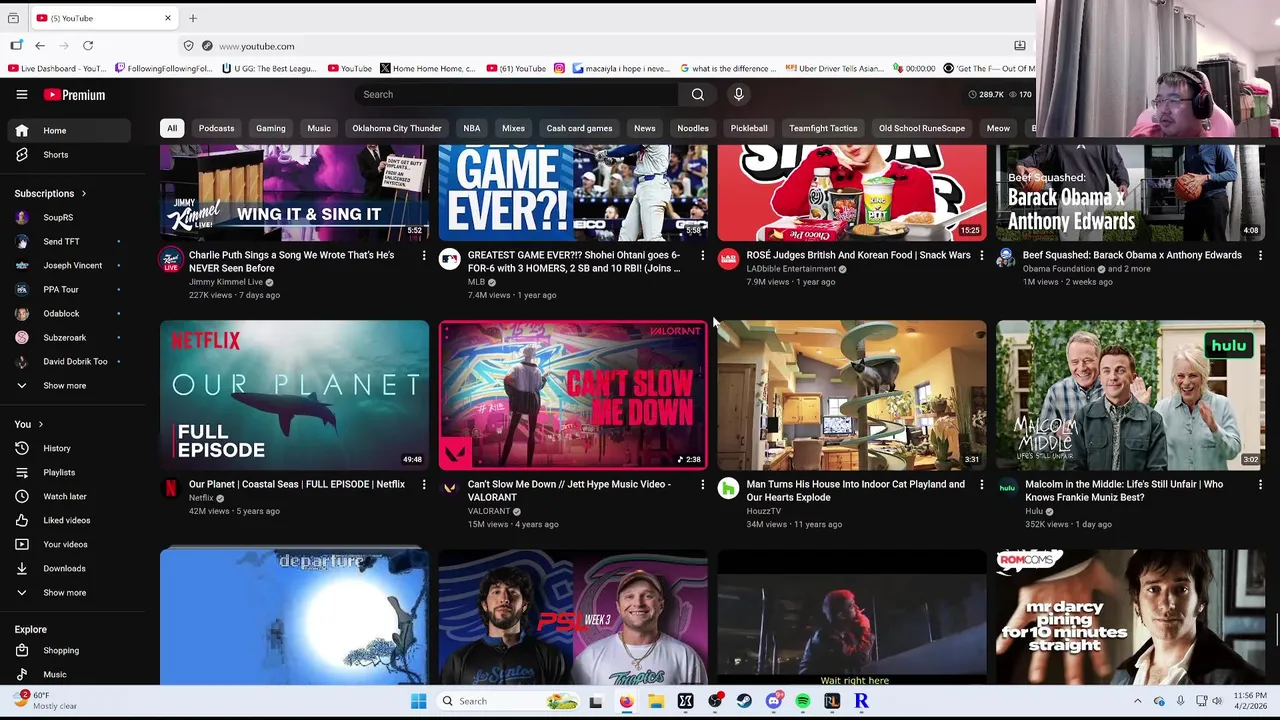The width and height of the screenshot is (1280, 720).
Task: Open the Jimmy Kimmel Live channel avatar
Action: [171, 260]
